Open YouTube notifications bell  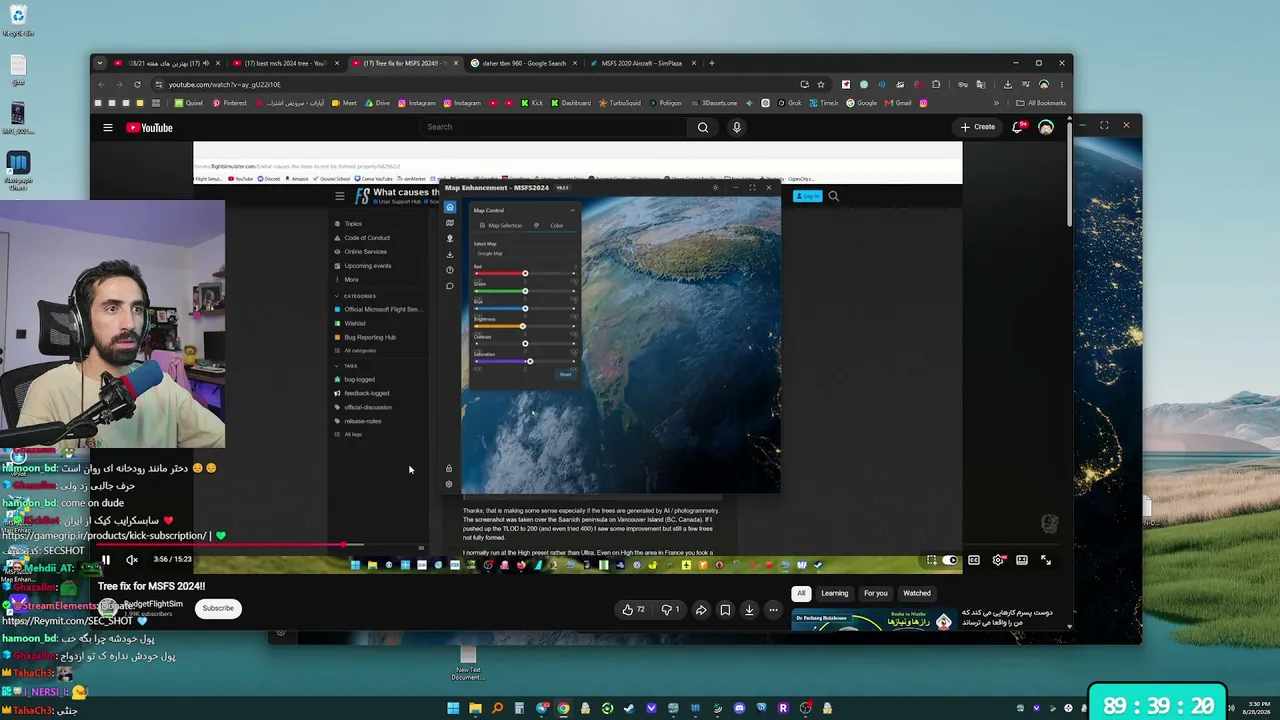point(1018,127)
